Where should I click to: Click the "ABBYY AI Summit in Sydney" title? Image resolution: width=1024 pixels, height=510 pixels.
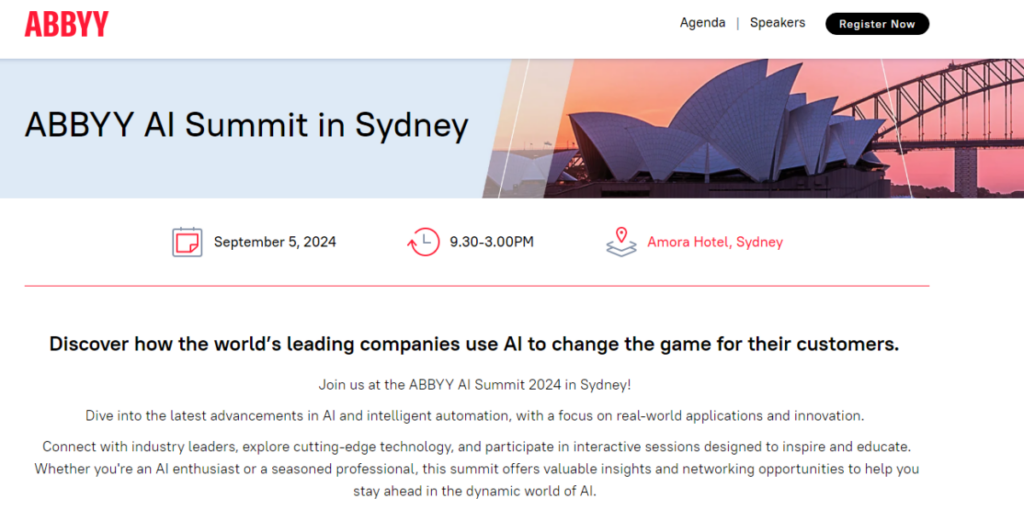tap(246, 126)
